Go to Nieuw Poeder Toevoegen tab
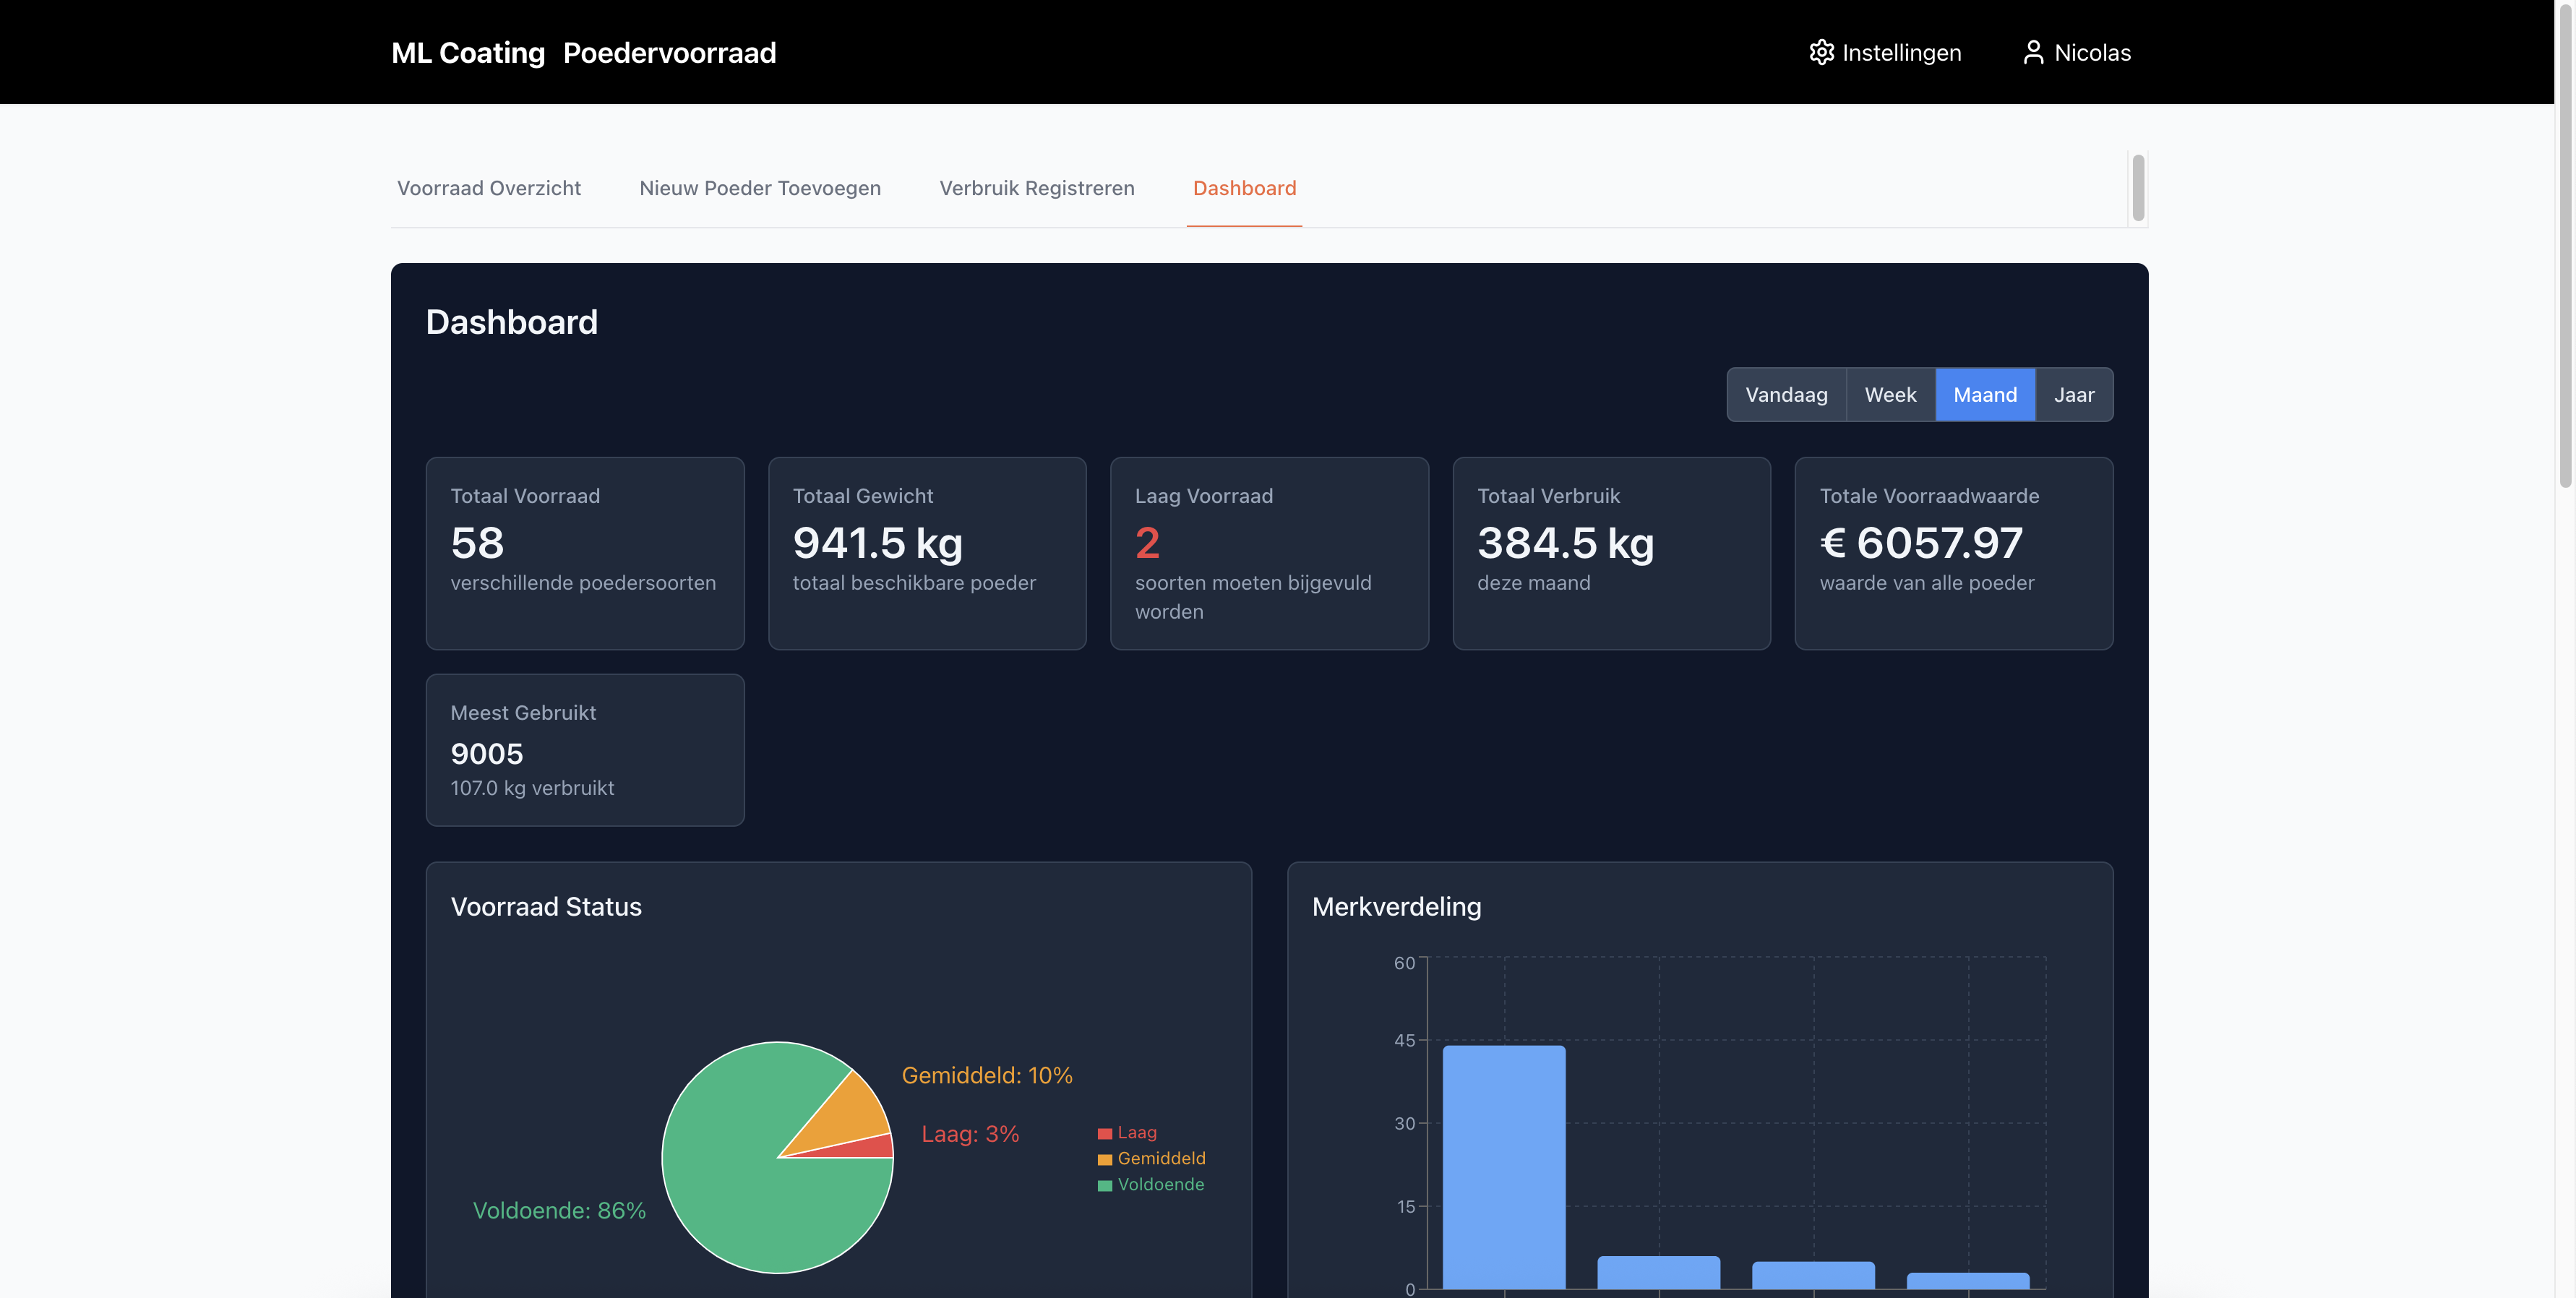The image size is (2576, 1298). click(760, 188)
